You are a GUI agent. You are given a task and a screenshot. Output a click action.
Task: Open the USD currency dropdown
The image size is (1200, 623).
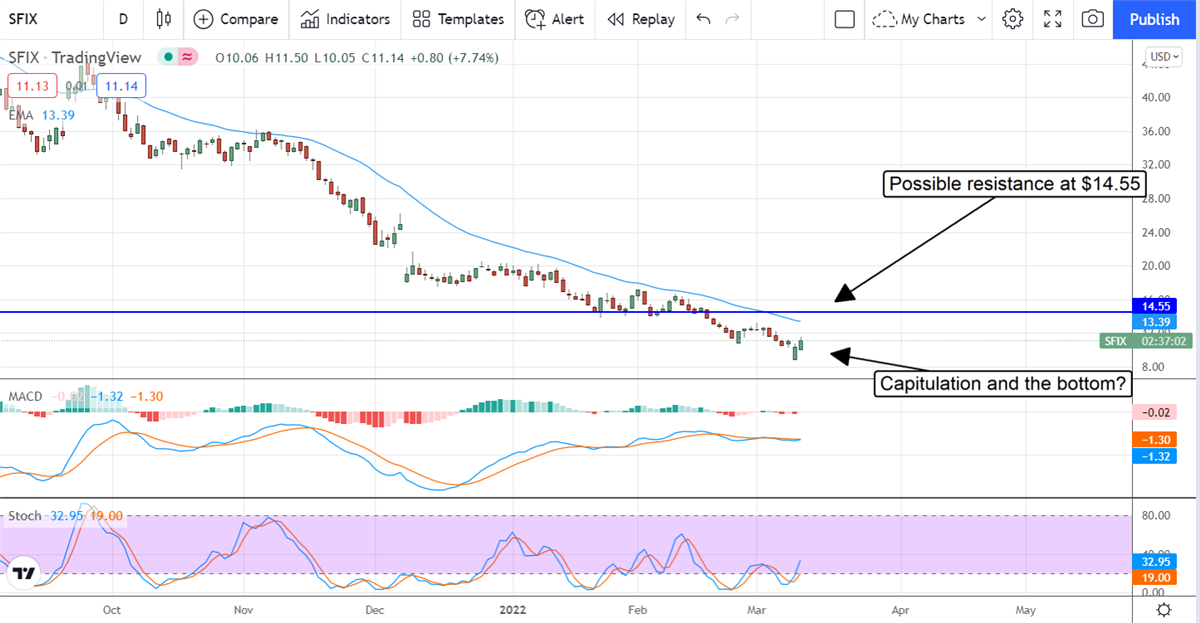1164,56
